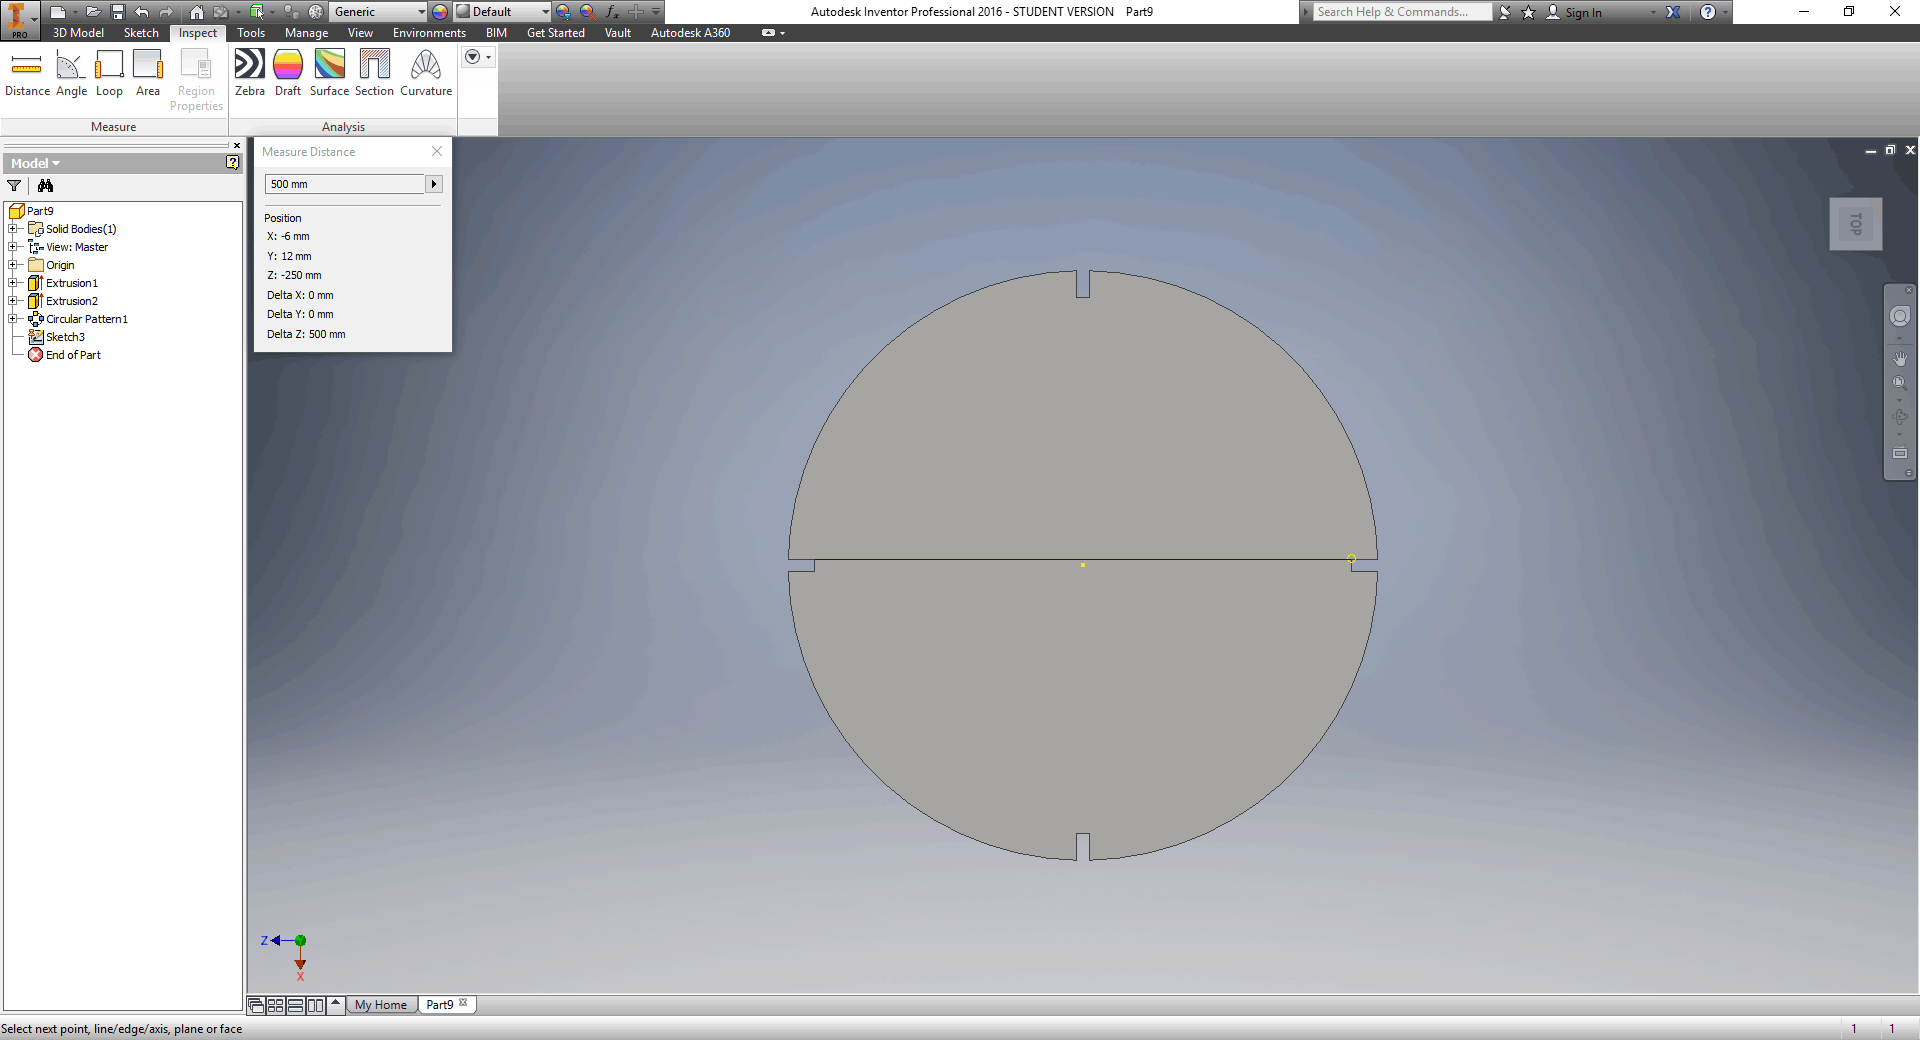Click the appearance color wheel icon
Viewport: 1920px width, 1040px height.
440,12
